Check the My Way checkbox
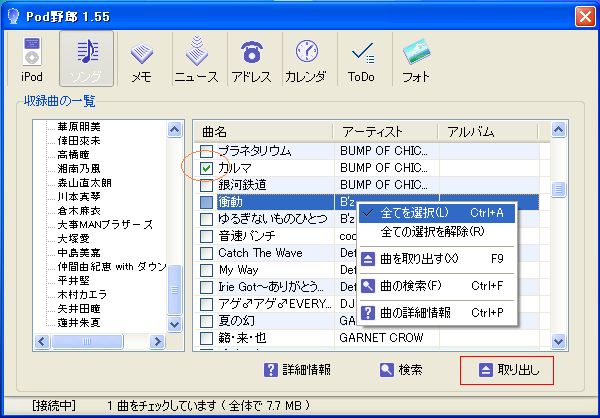600x418 pixels. click(207, 270)
